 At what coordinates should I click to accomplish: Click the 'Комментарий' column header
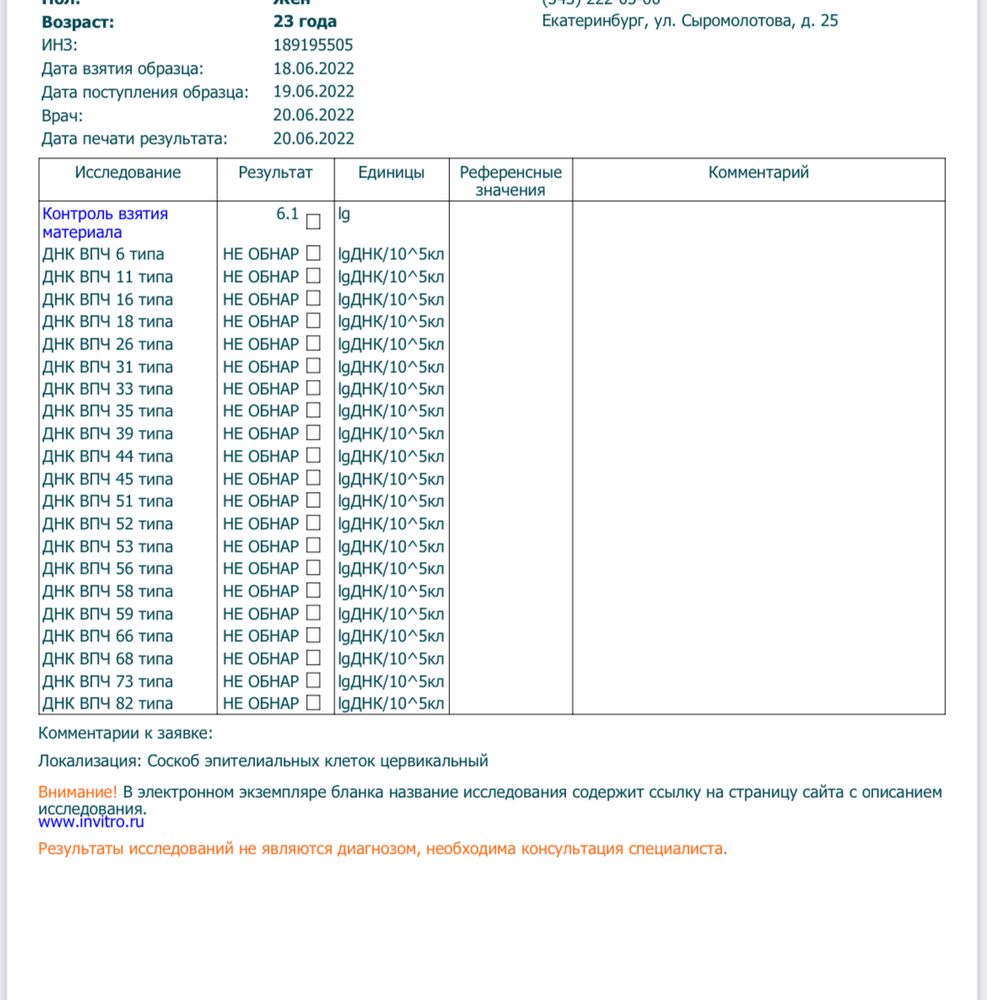[x=758, y=172]
